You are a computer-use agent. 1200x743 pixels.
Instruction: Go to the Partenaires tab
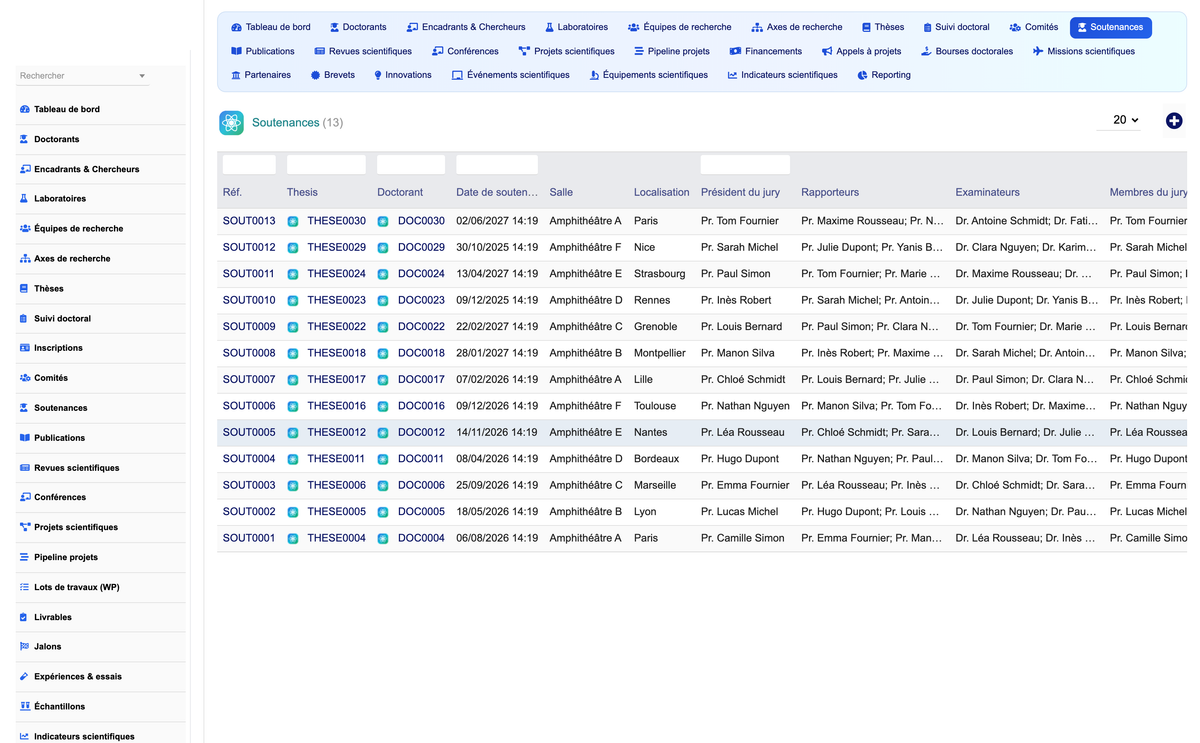260,75
